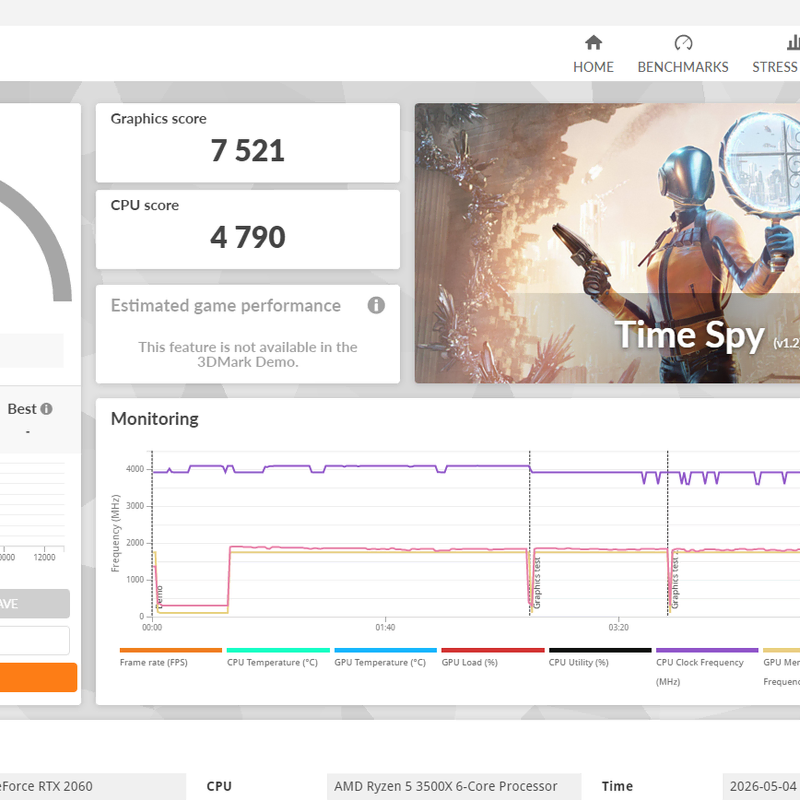Open the Home tab icon
This screenshot has height=800, width=800.
[x=593, y=42]
